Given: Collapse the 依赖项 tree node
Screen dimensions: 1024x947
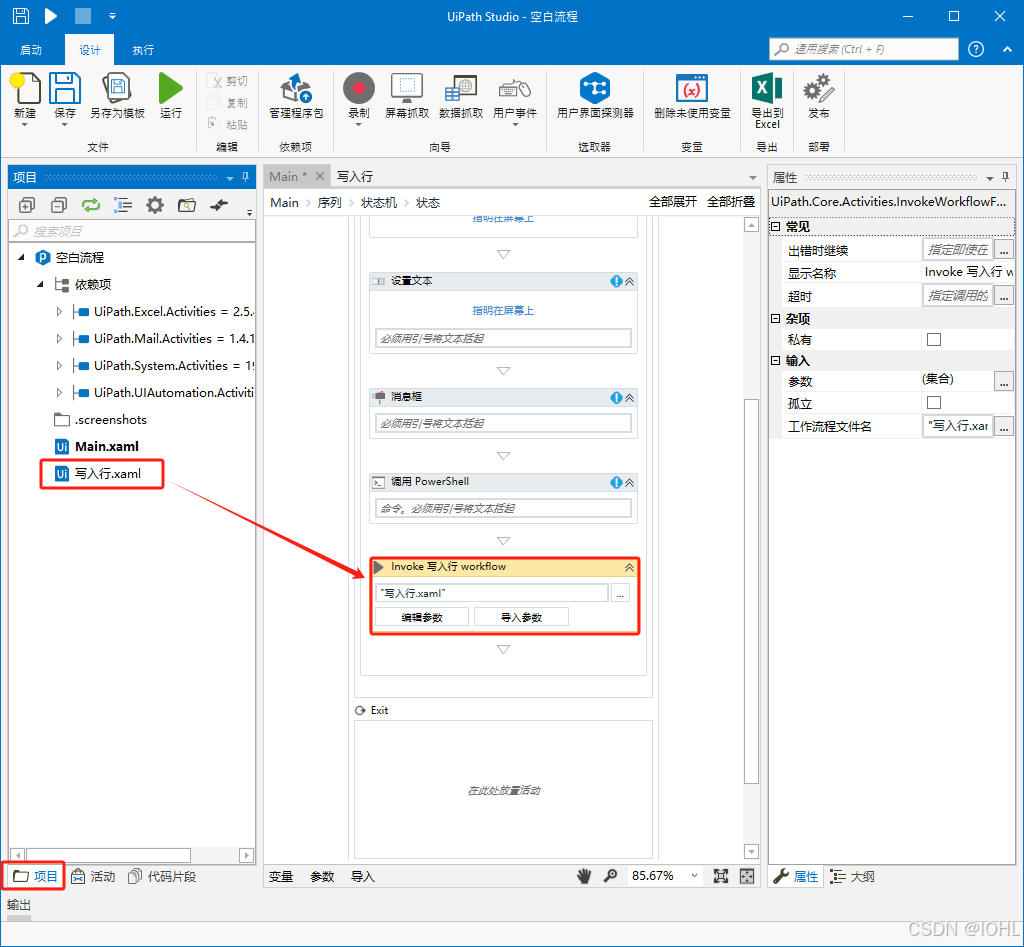Looking at the screenshot, I should 40,284.
